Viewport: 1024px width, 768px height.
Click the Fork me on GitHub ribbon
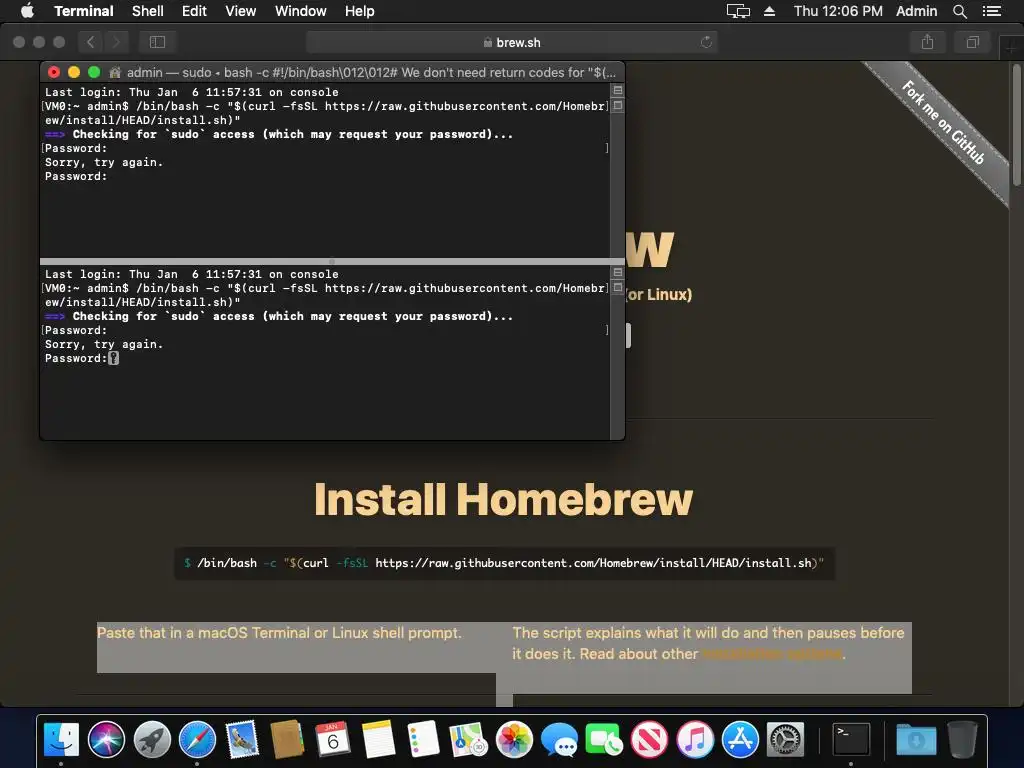tap(942, 121)
